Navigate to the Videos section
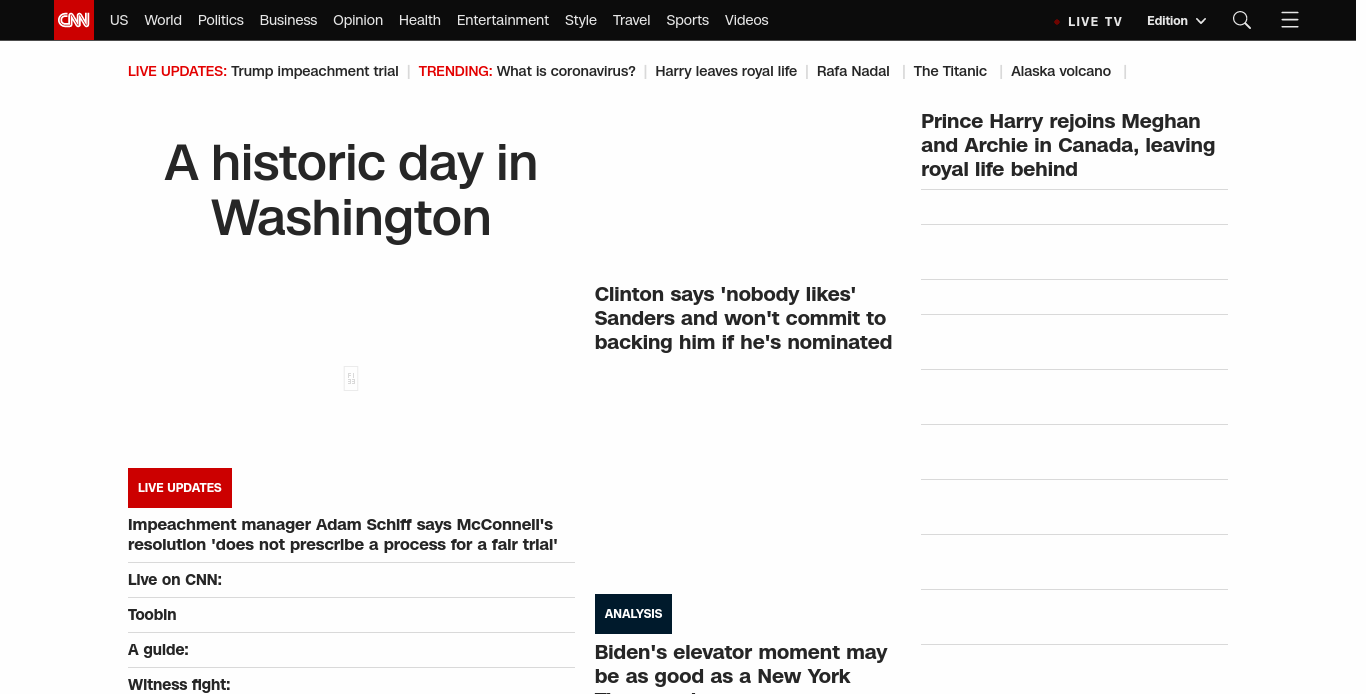 pos(746,20)
